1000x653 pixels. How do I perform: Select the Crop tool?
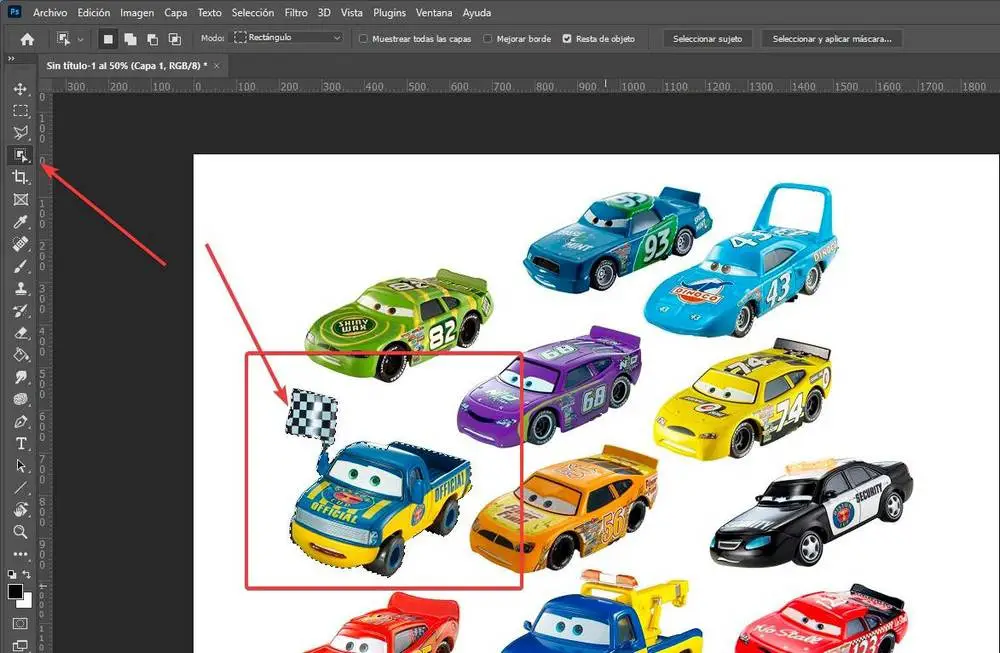[x=20, y=177]
